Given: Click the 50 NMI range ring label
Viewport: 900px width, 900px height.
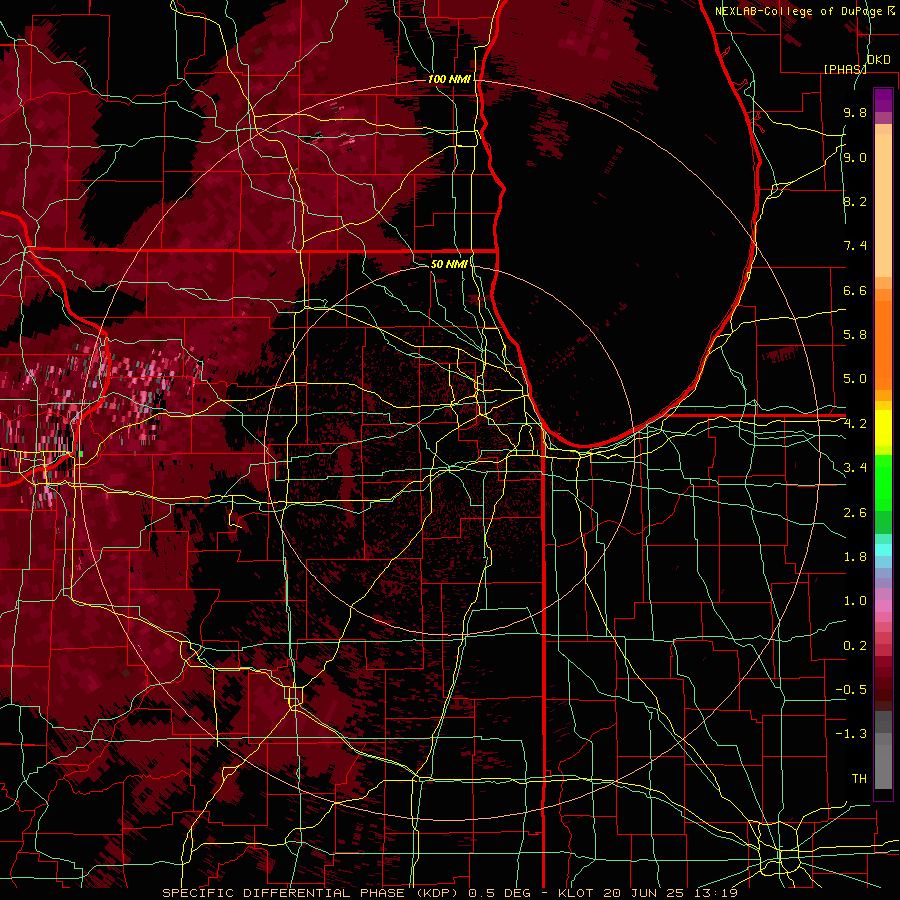Looking at the screenshot, I should tap(449, 264).
